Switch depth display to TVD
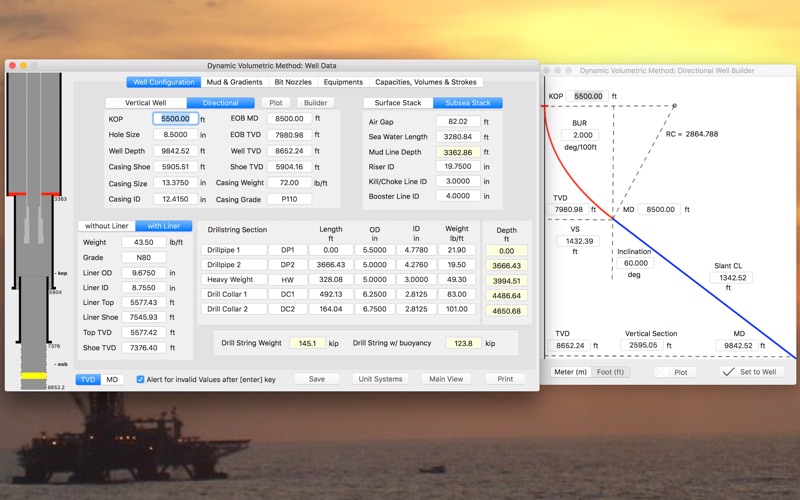Image resolution: width=800 pixels, height=500 pixels. click(88, 380)
